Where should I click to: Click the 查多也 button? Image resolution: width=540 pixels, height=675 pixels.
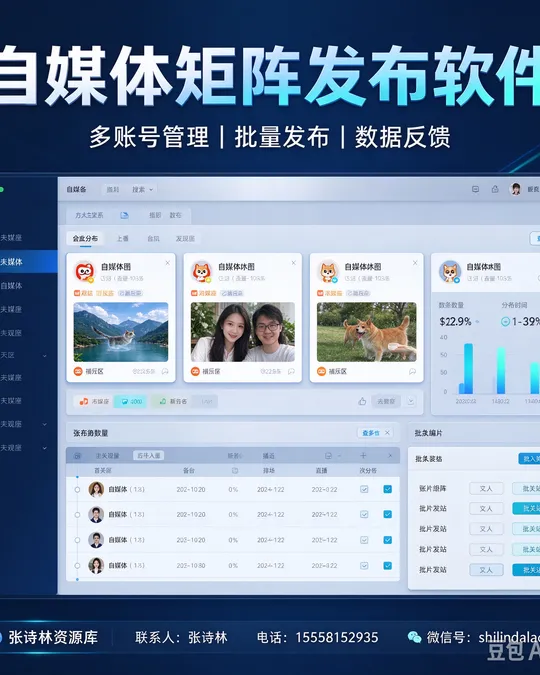[370, 433]
